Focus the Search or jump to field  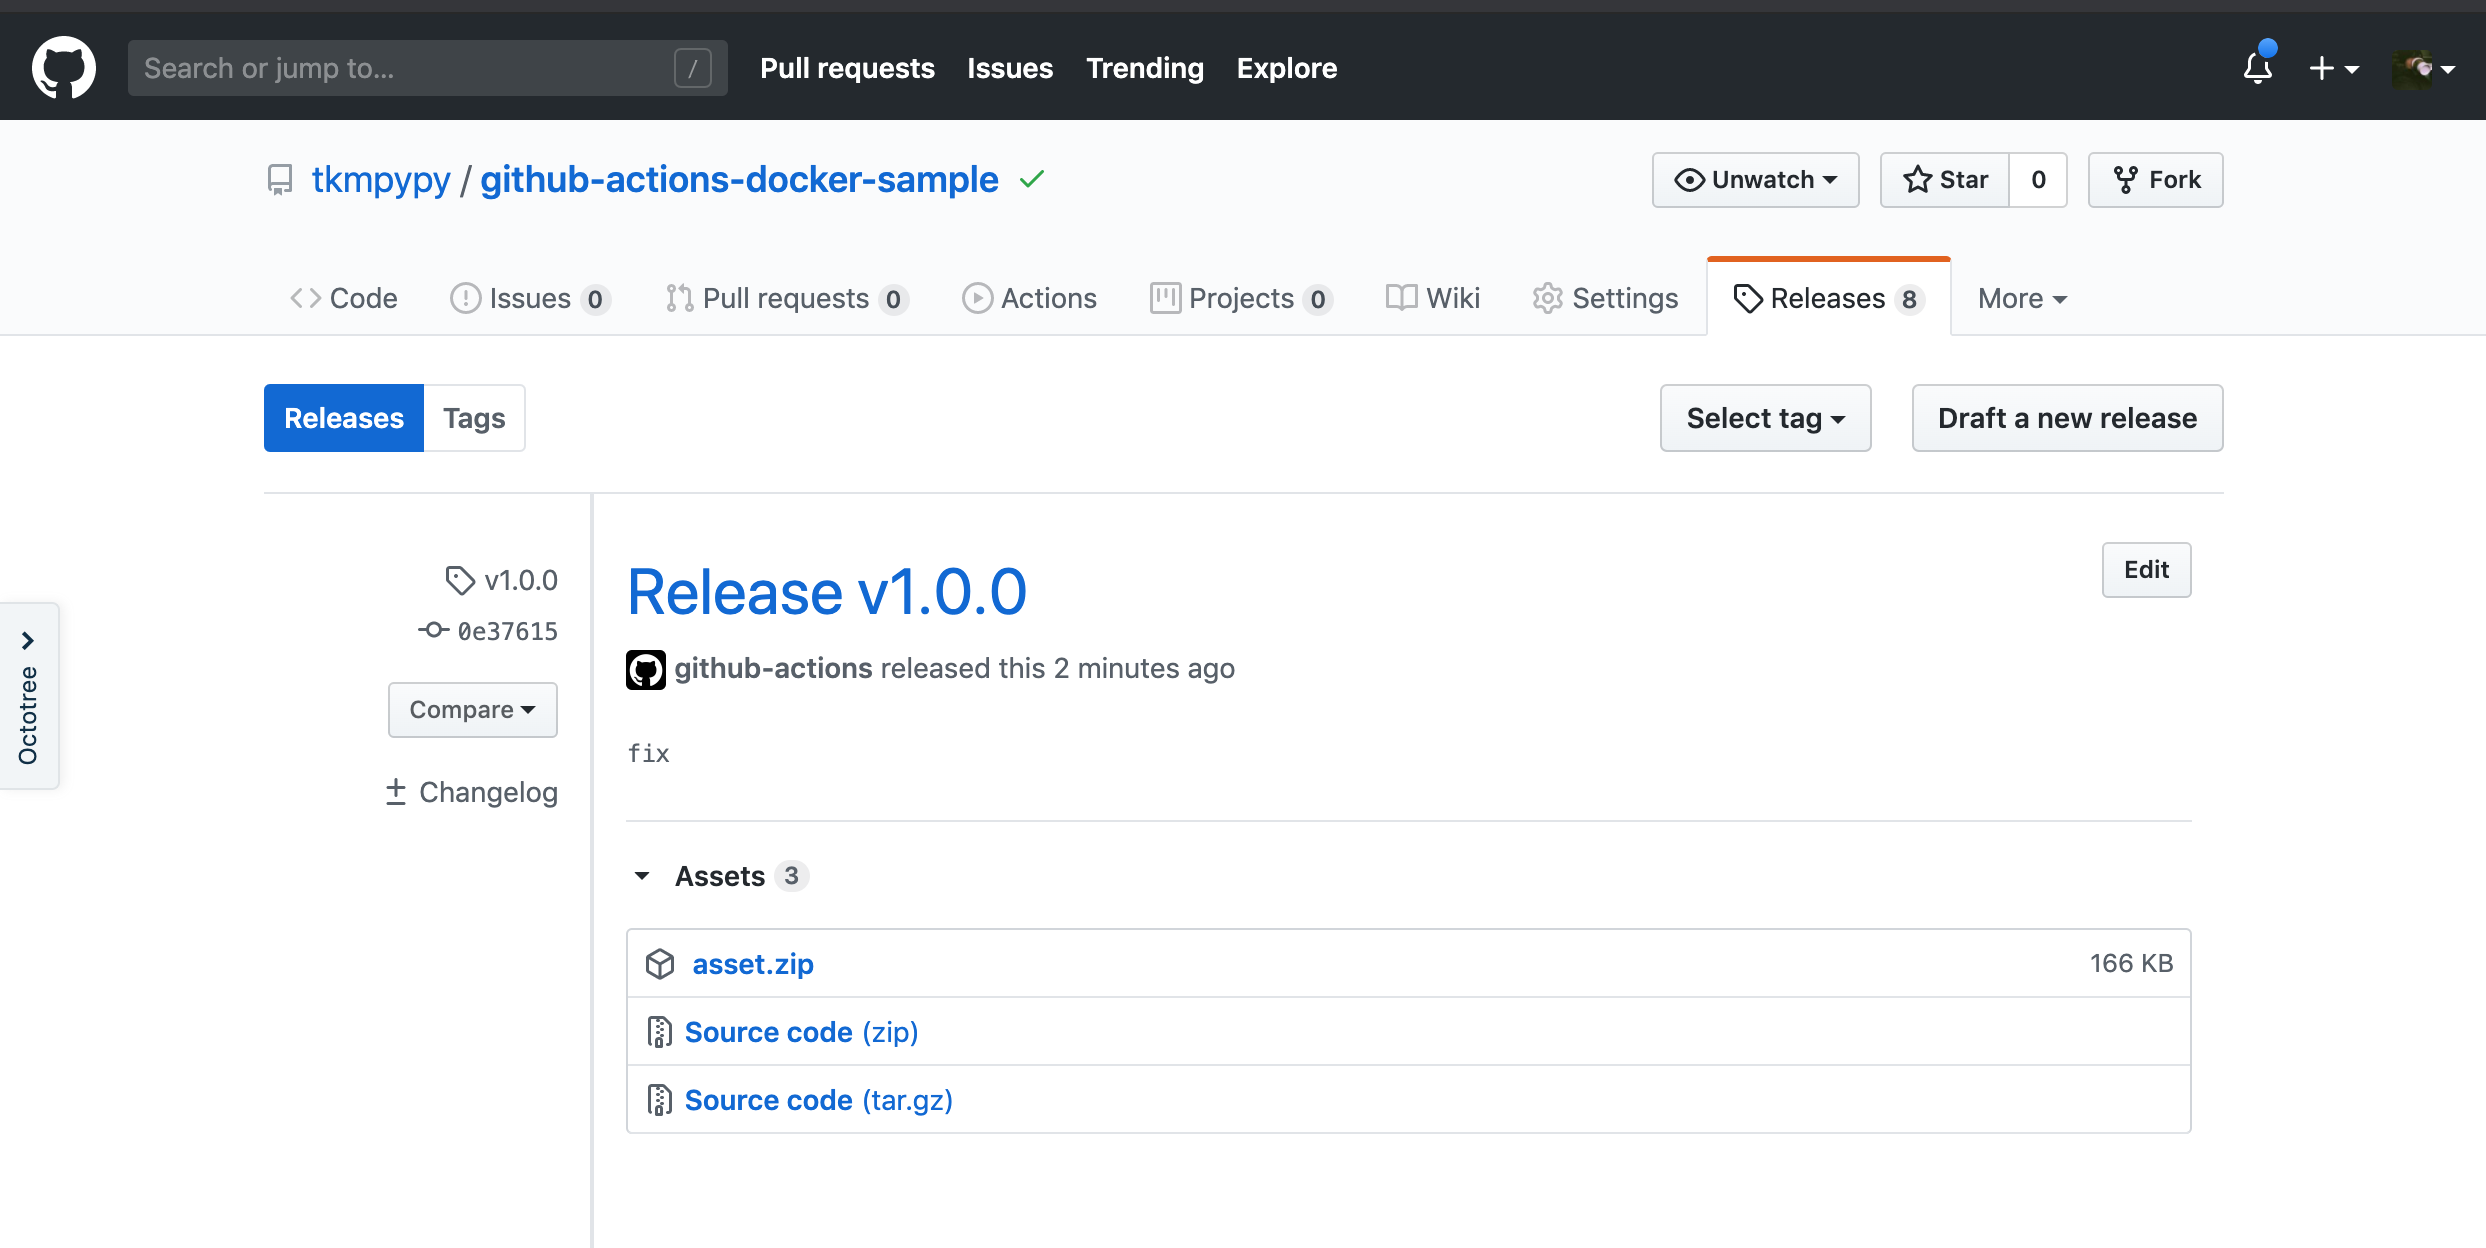point(427,68)
